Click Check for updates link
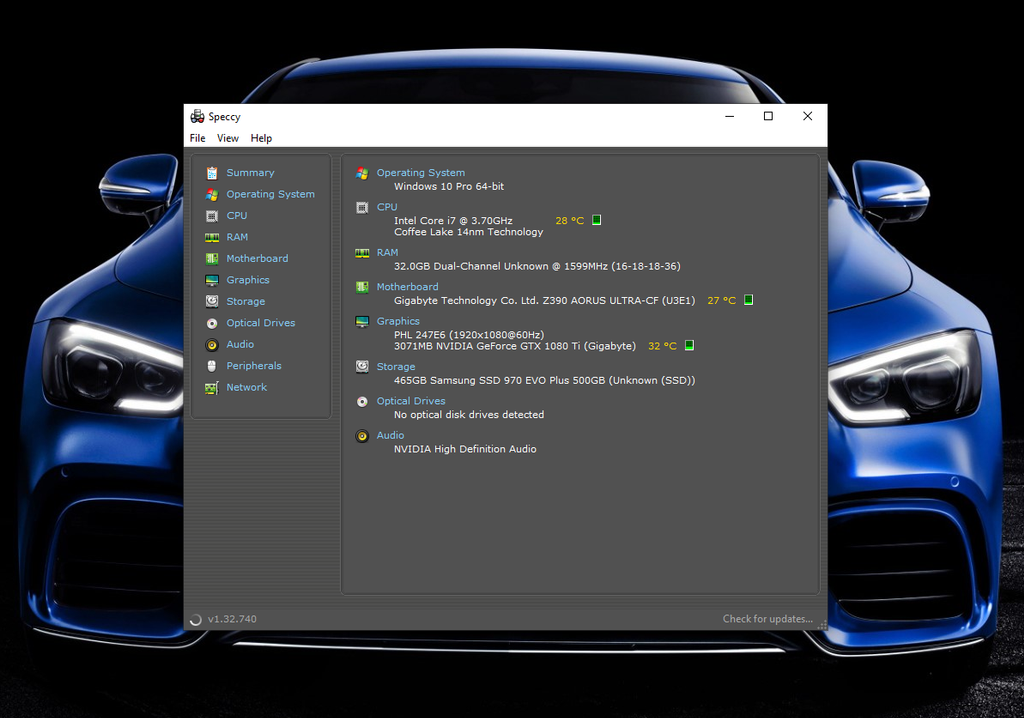The image size is (1024, 718). (767, 619)
